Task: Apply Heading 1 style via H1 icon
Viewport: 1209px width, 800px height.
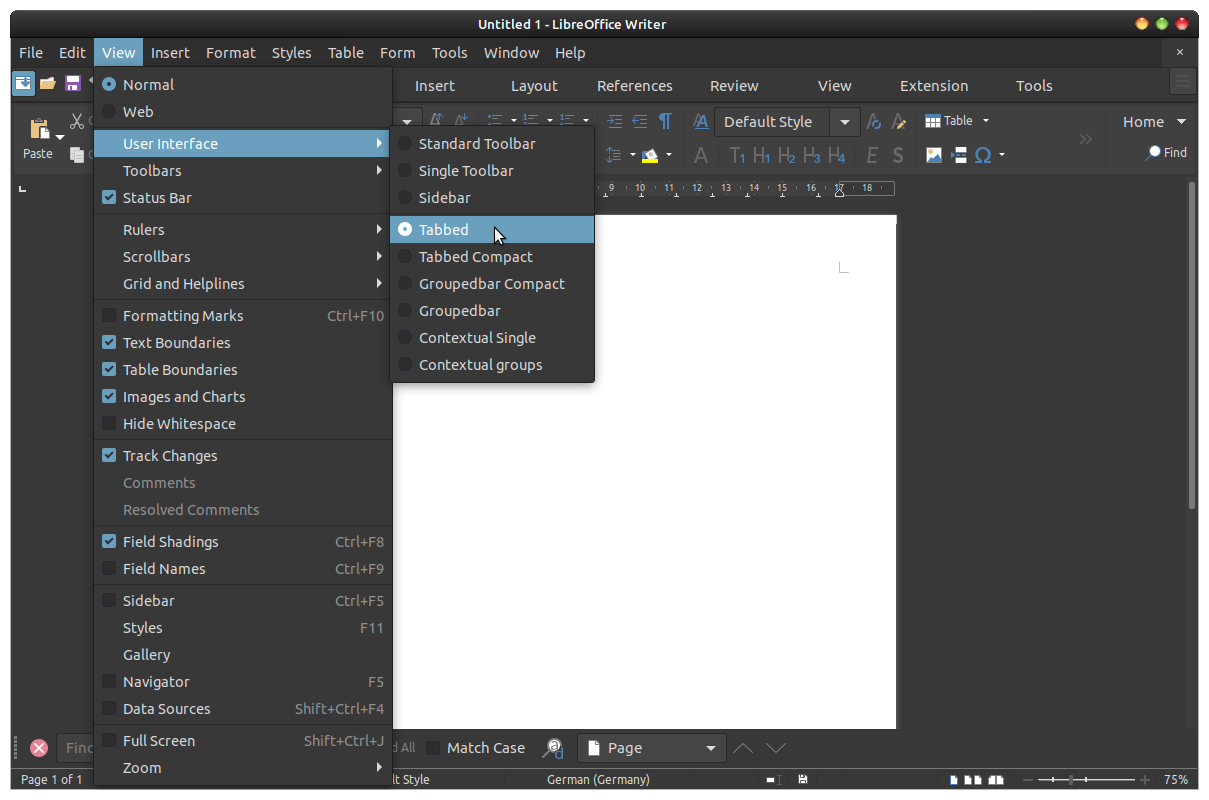Action: [762, 155]
